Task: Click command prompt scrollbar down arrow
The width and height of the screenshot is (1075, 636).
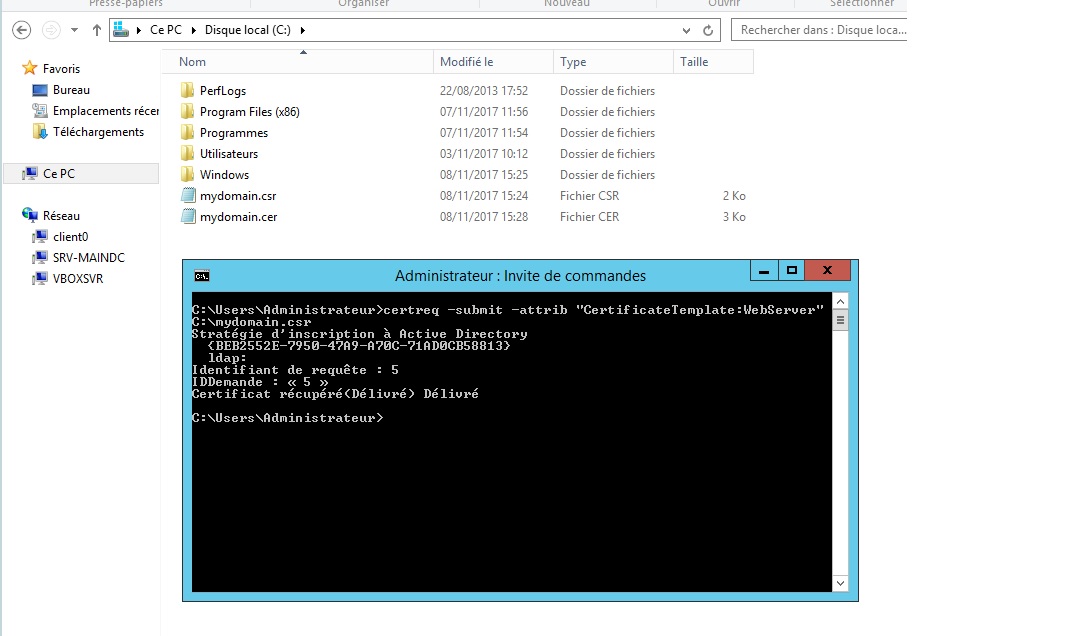Action: coord(841,583)
